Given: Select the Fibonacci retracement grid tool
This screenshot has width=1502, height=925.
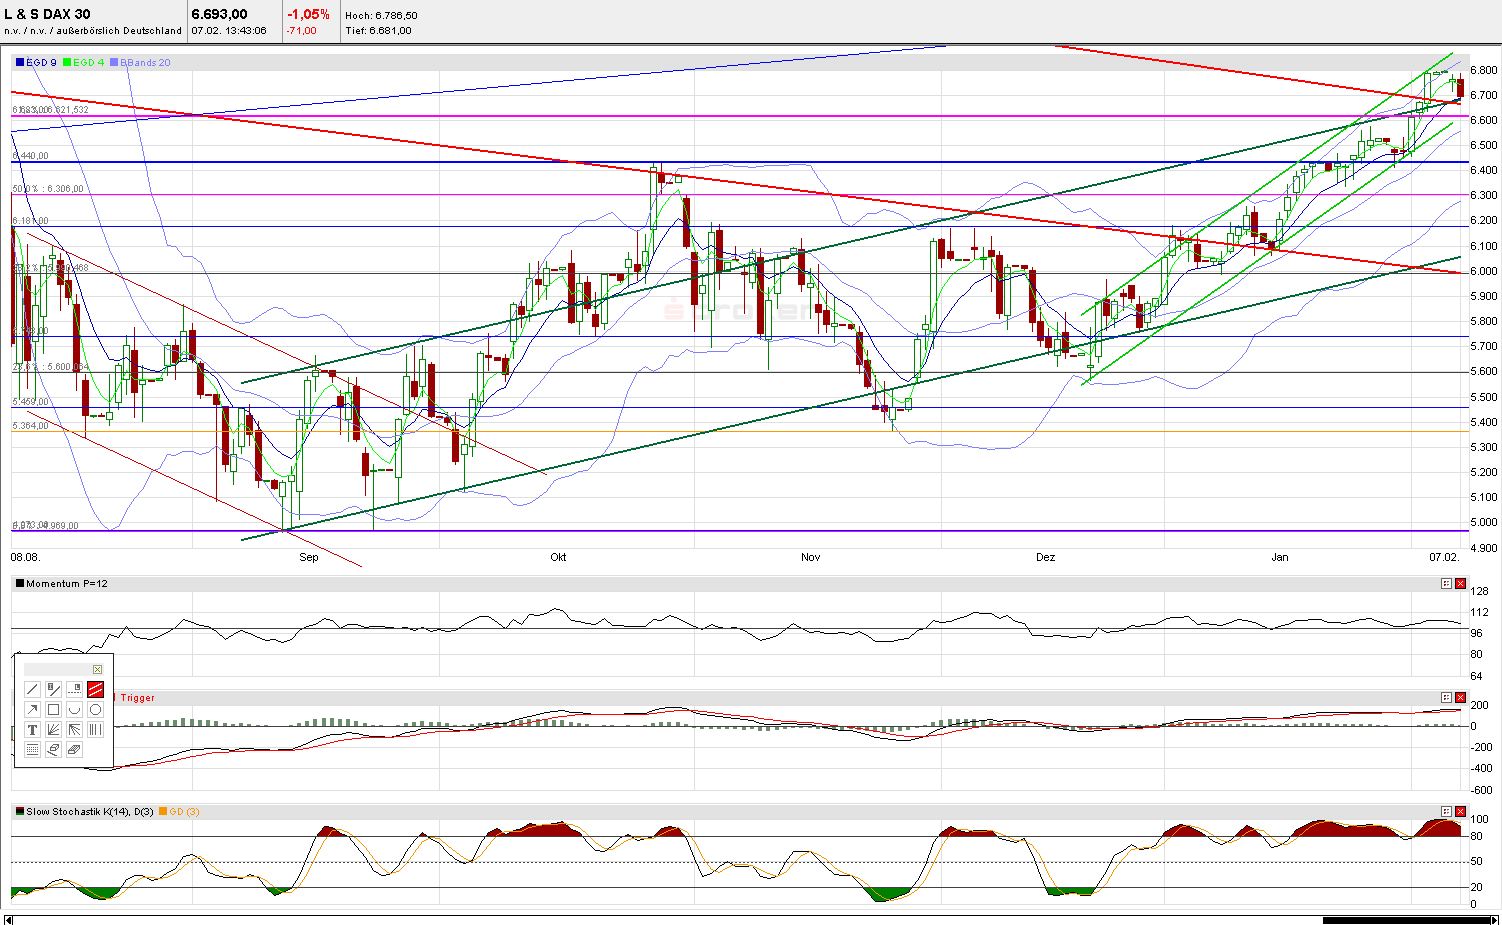Looking at the screenshot, I should click(x=32, y=749).
